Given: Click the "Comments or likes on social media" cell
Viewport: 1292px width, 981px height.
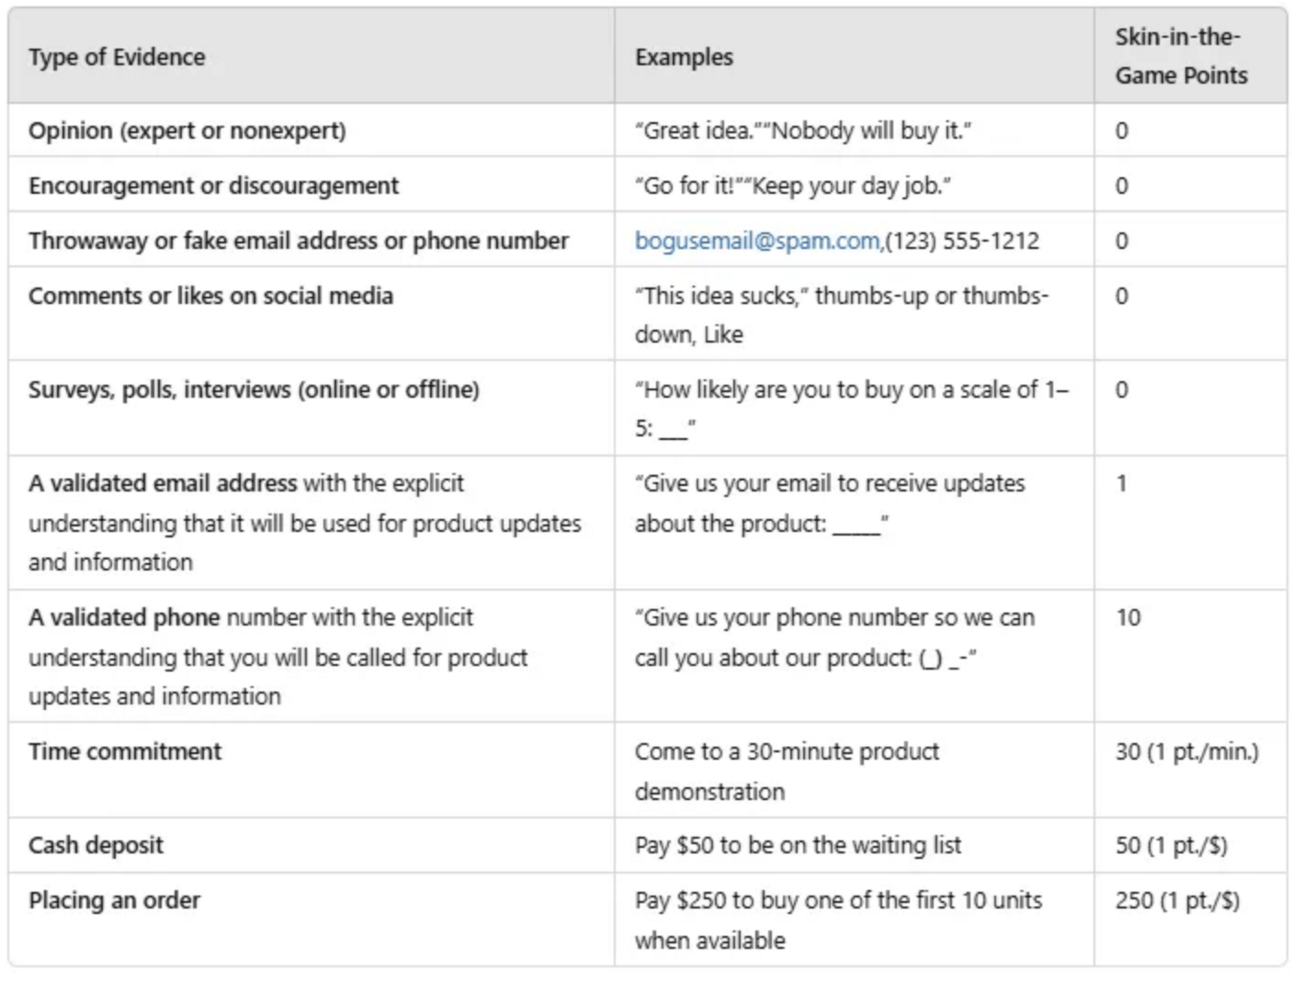Looking at the screenshot, I should (x=211, y=296).
